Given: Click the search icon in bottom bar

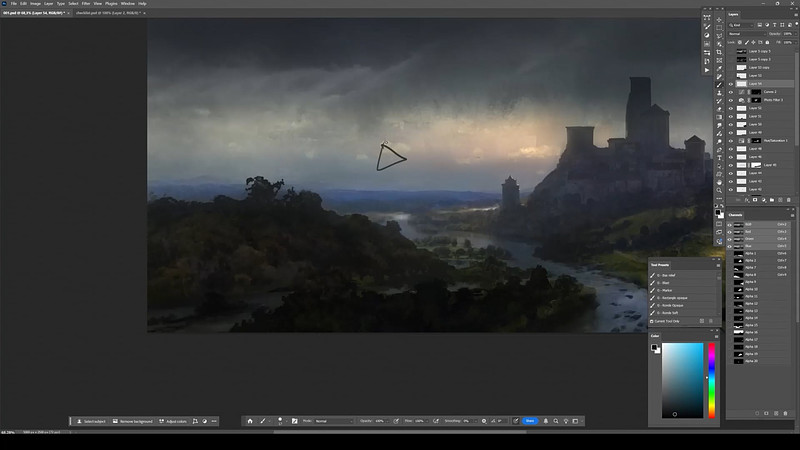Looking at the screenshot, I should point(556,421).
